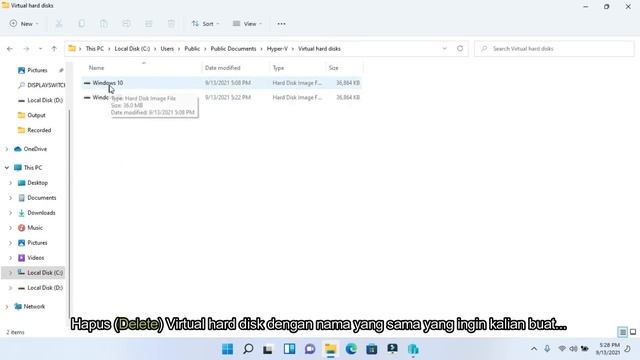Open the address bar history dropdown

pos(444,49)
